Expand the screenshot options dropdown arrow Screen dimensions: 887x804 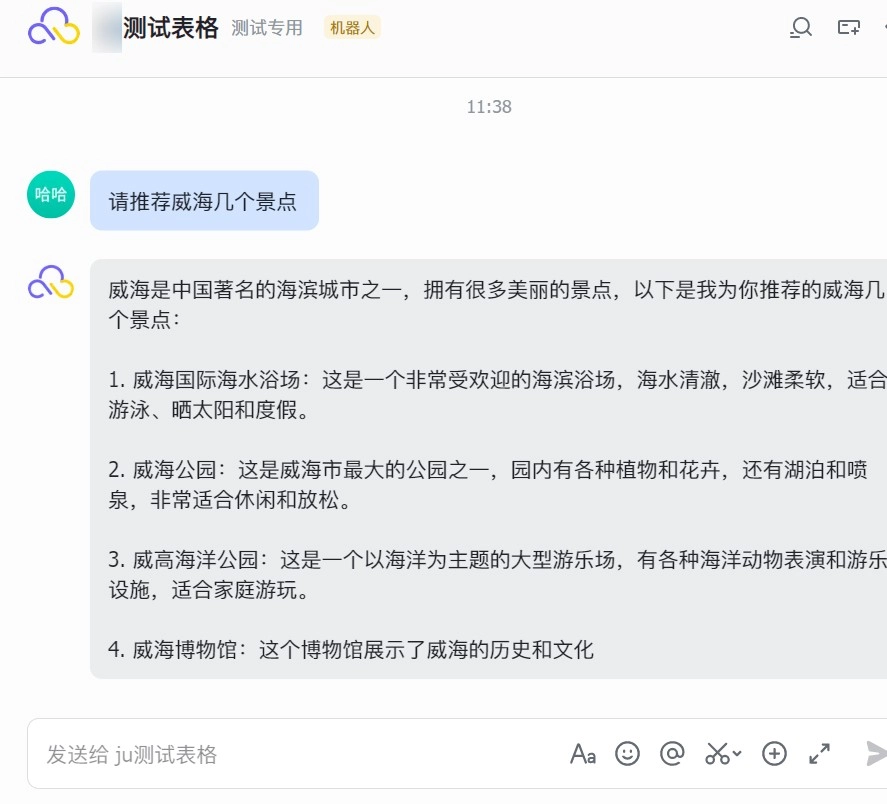click(x=737, y=754)
